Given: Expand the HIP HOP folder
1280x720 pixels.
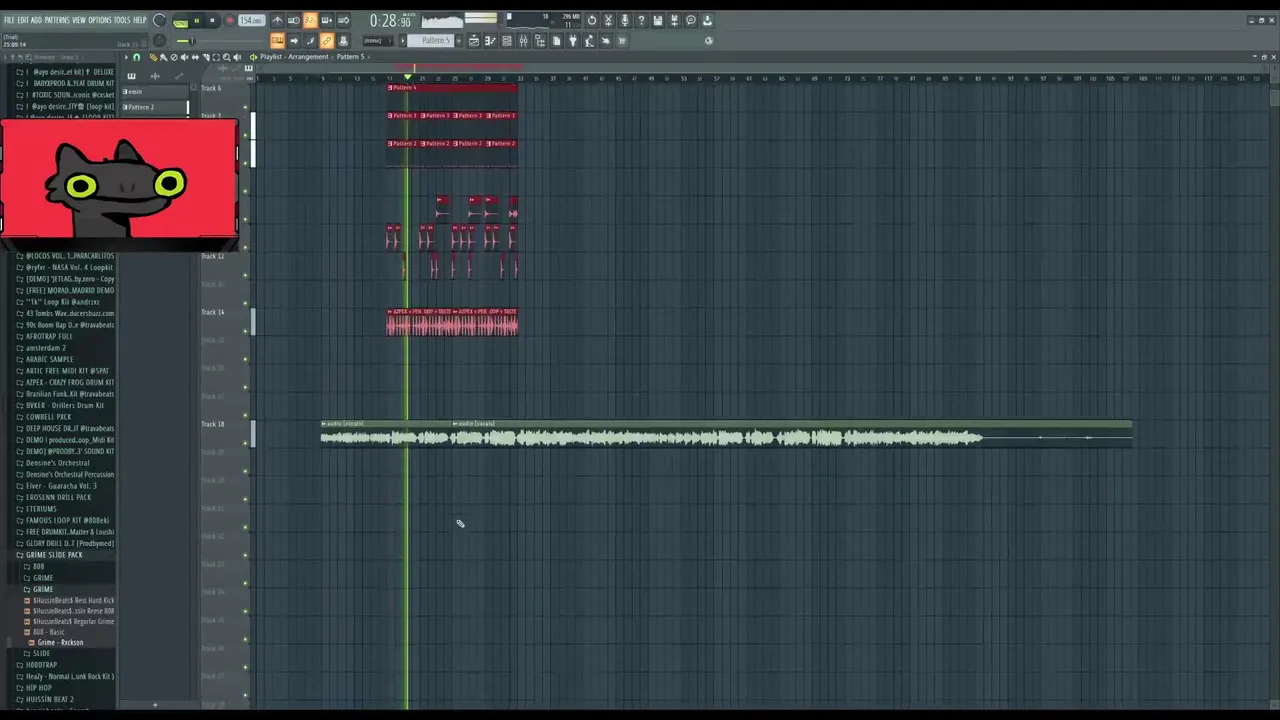Looking at the screenshot, I should point(38,688).
